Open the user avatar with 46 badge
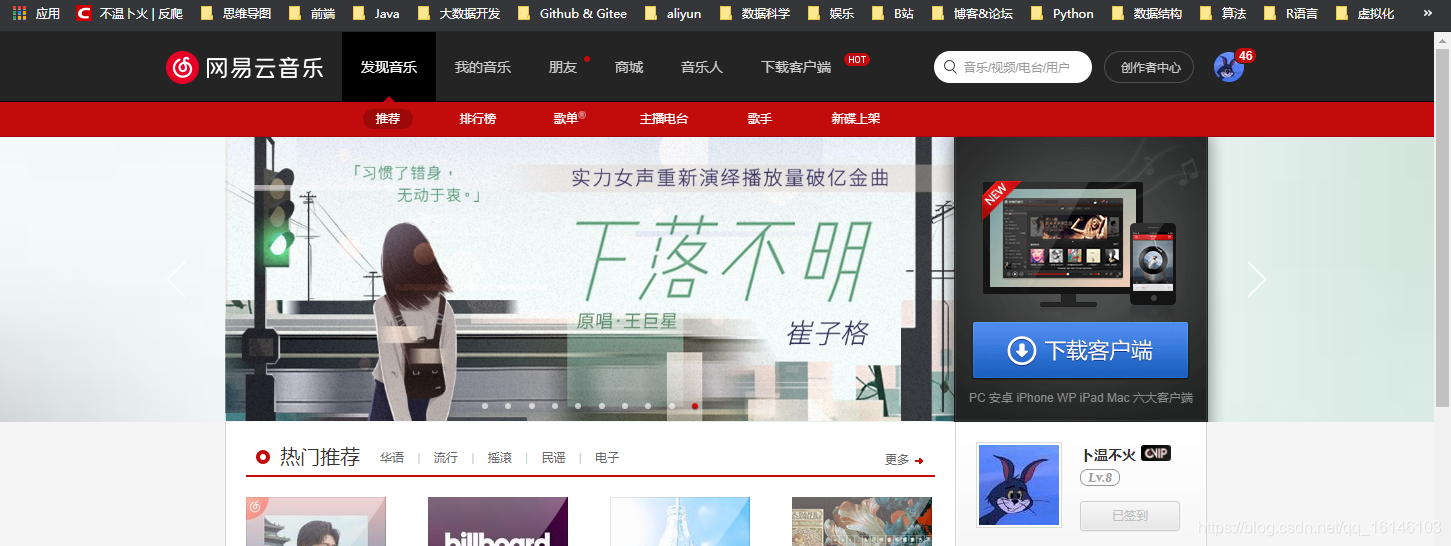Viewport: 1451px width, 546px height. [1229, 67]
